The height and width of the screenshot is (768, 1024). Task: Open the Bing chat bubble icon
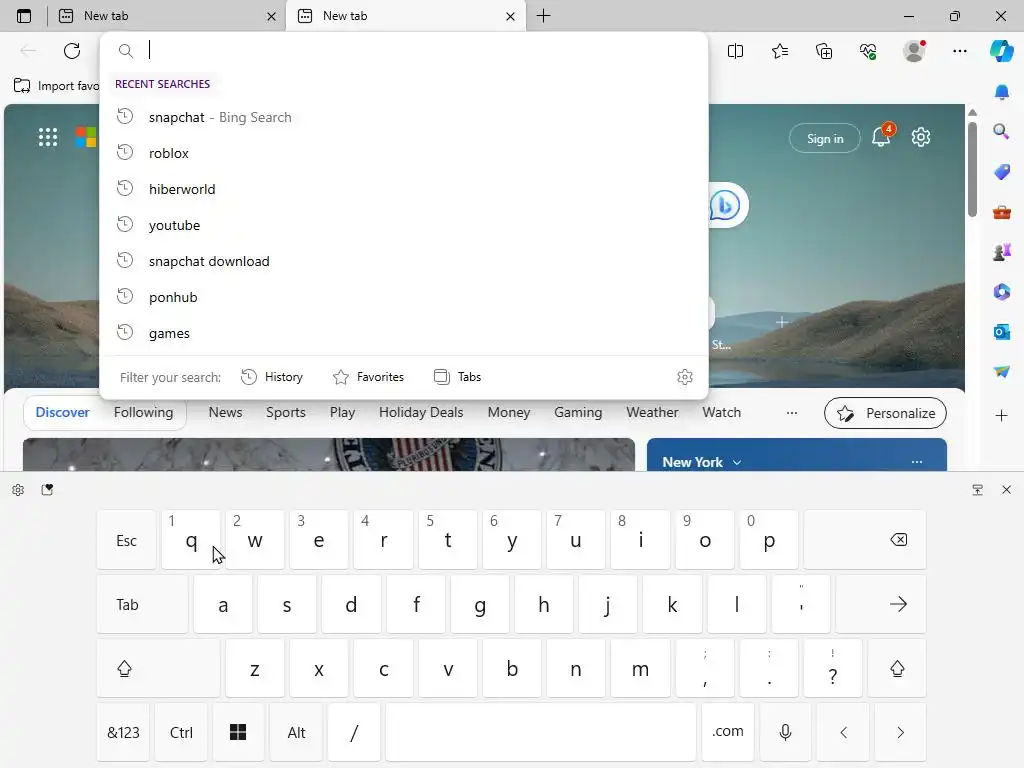pos(725,205)
